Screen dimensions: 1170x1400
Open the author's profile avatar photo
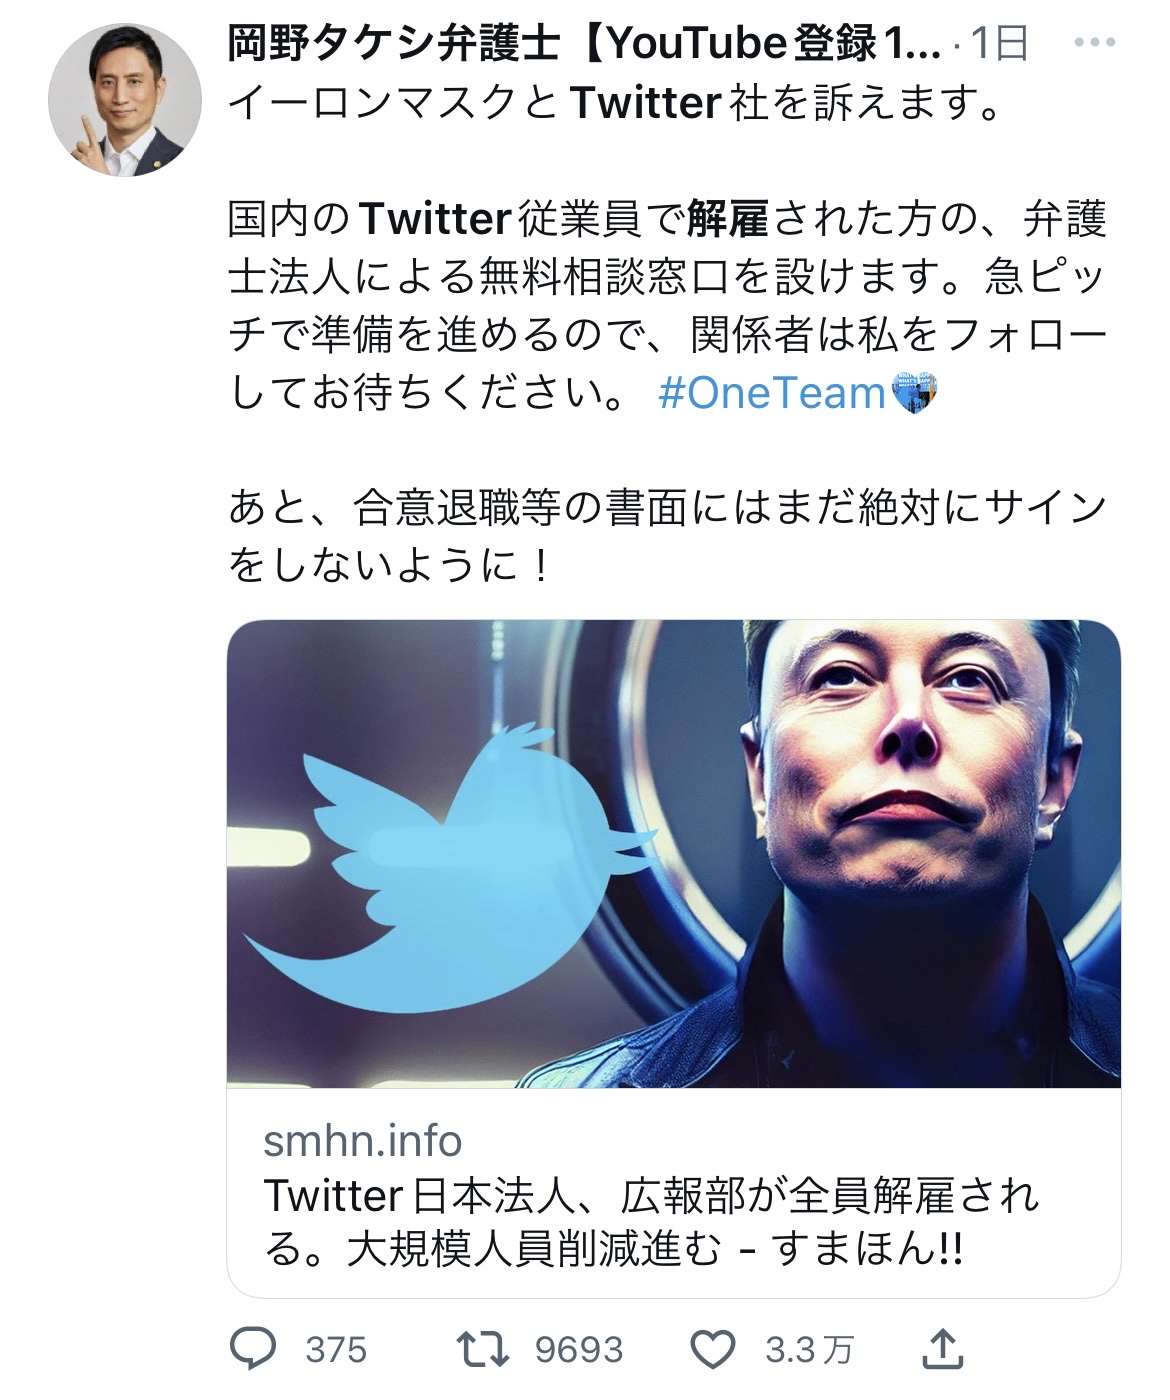tap(125, 100)
